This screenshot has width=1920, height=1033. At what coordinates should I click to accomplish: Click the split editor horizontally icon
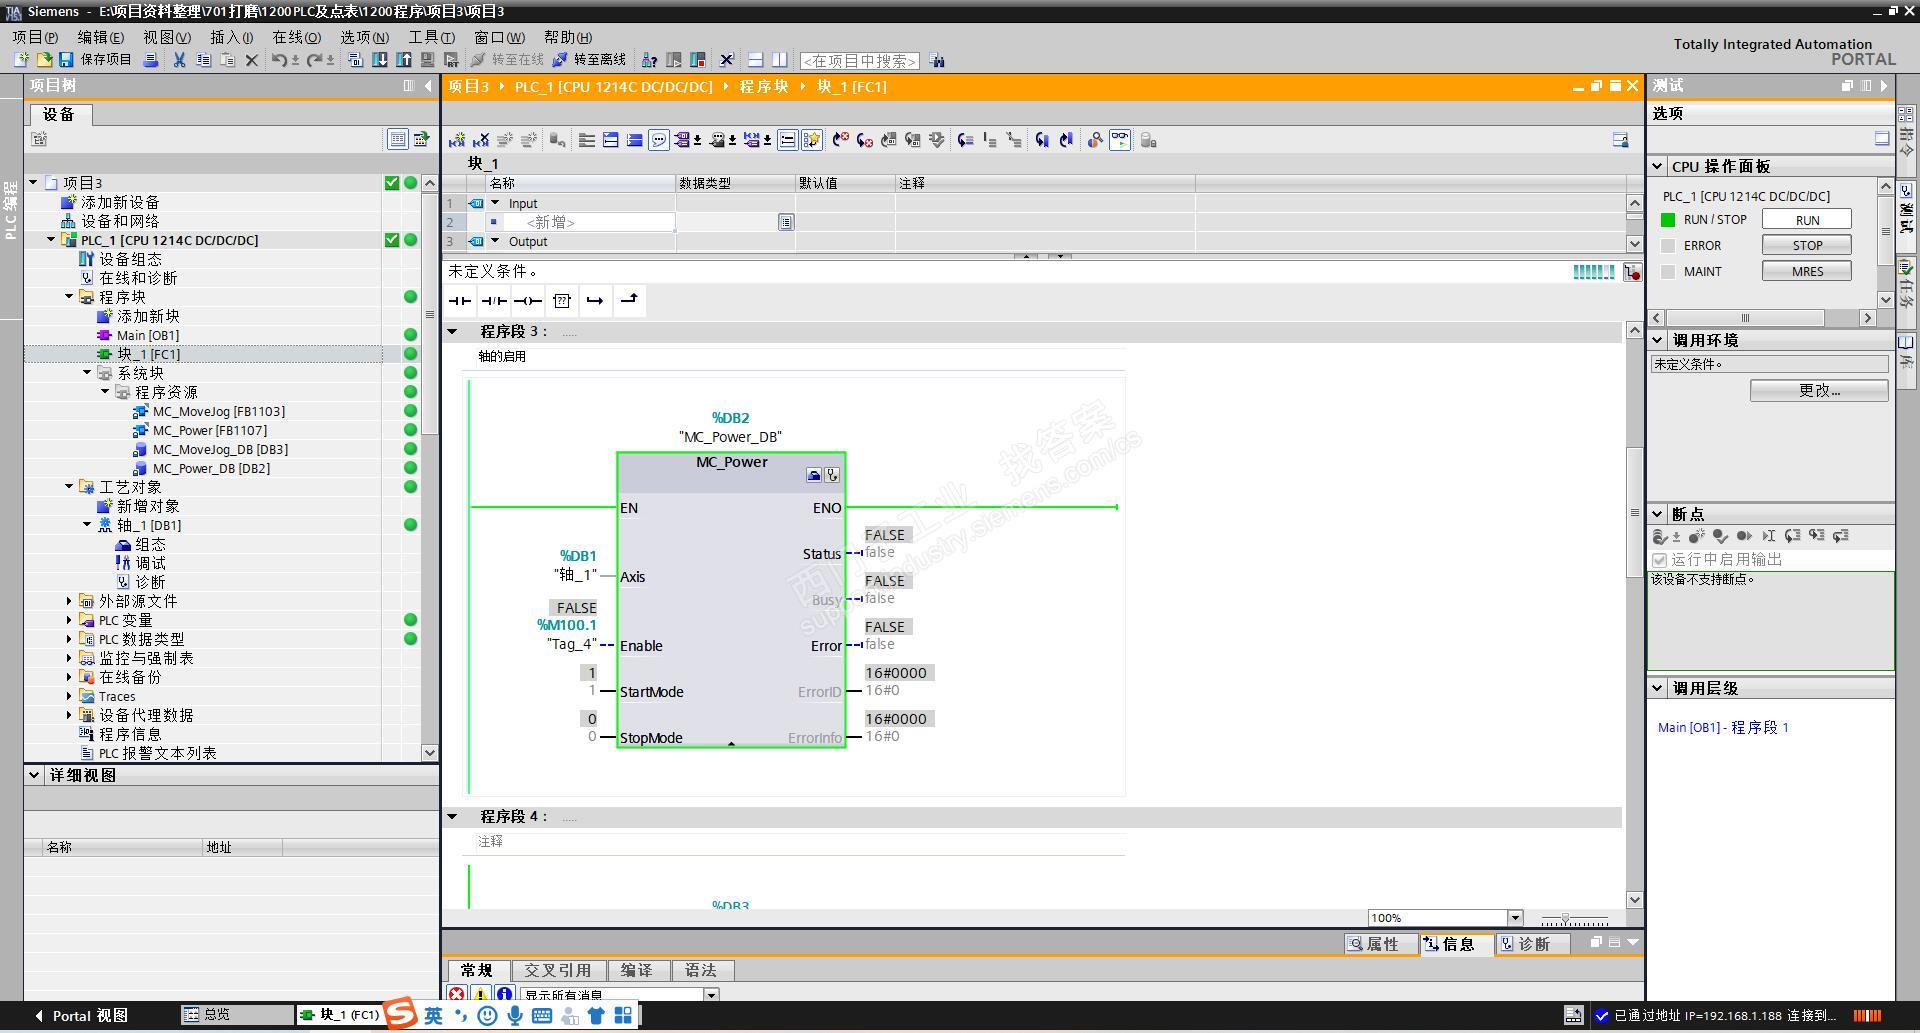(x=756, y=60)
